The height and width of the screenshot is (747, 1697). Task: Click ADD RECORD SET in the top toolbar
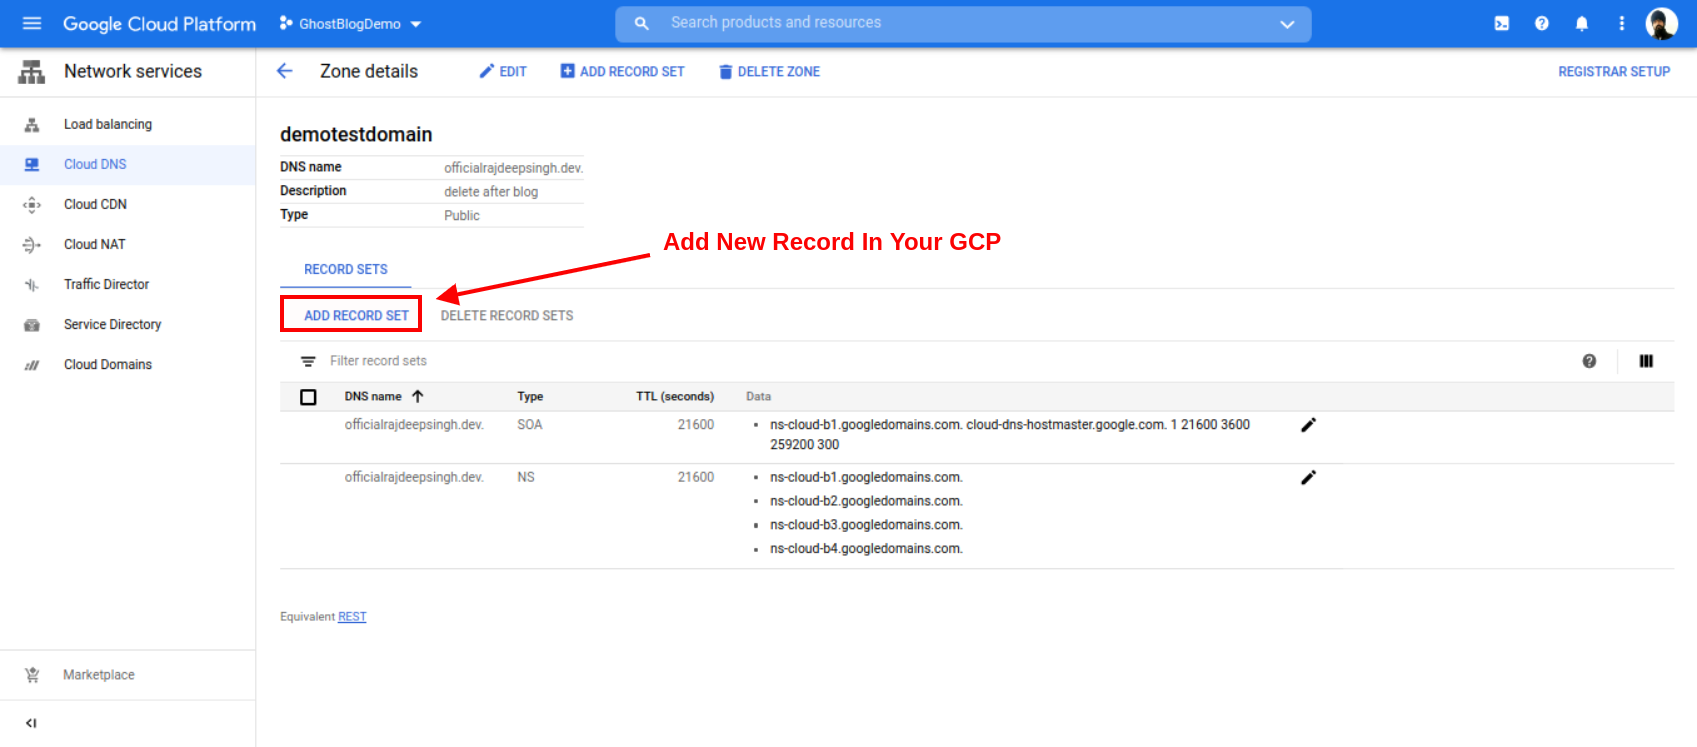pyautogui.click(x=622, y=71)
